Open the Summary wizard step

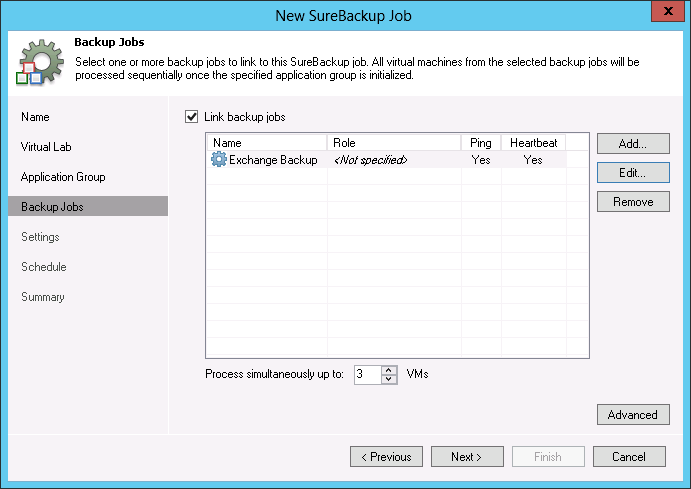tap(43, 297)
